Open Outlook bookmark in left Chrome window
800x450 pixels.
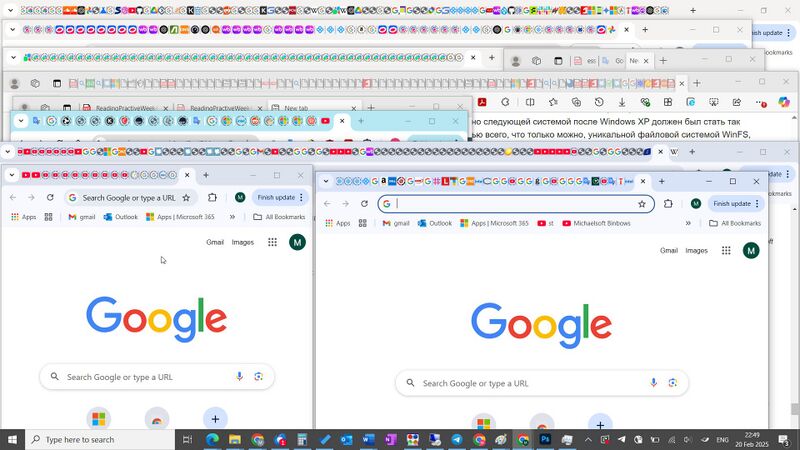[120, 217]
